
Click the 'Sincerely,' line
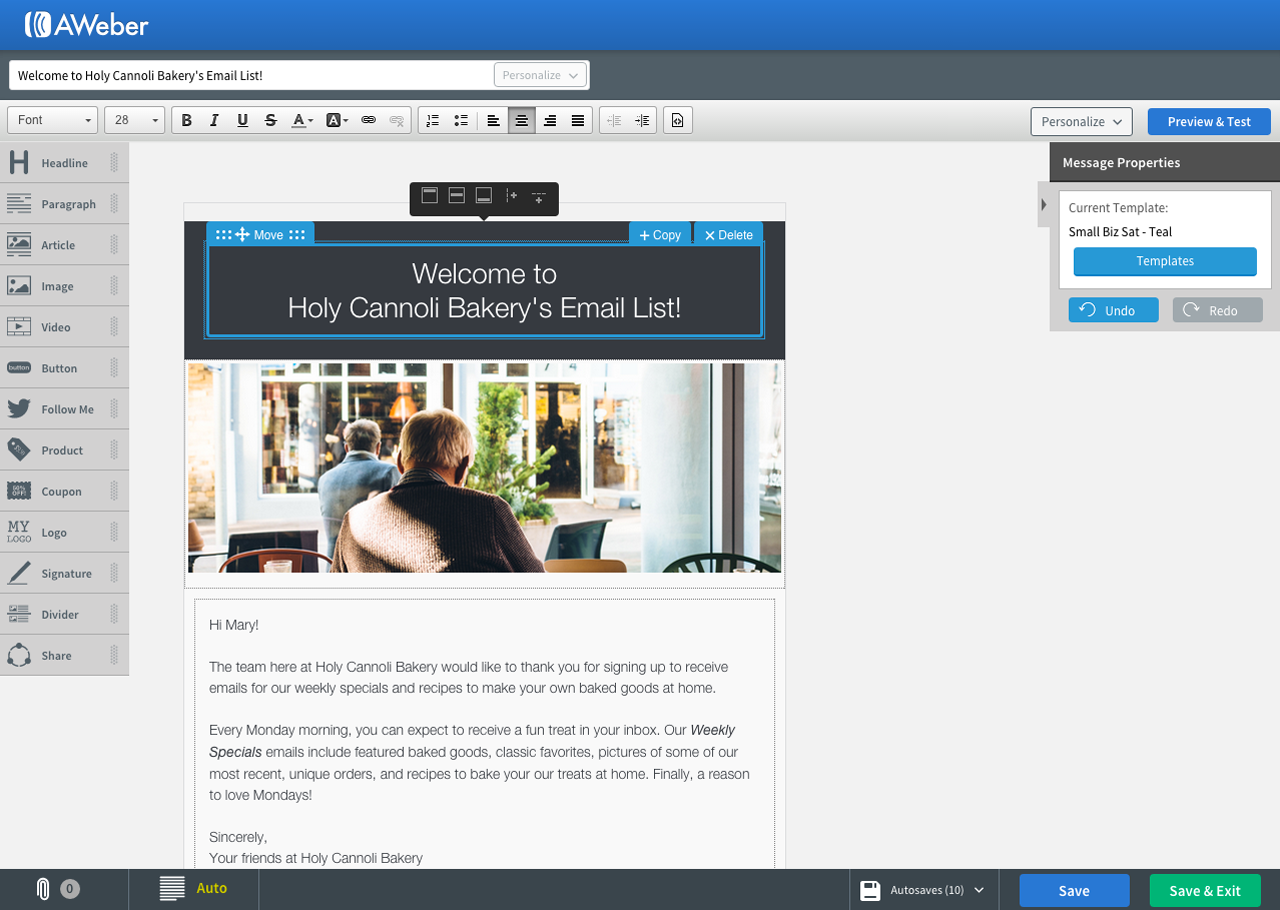pos(238,837)
